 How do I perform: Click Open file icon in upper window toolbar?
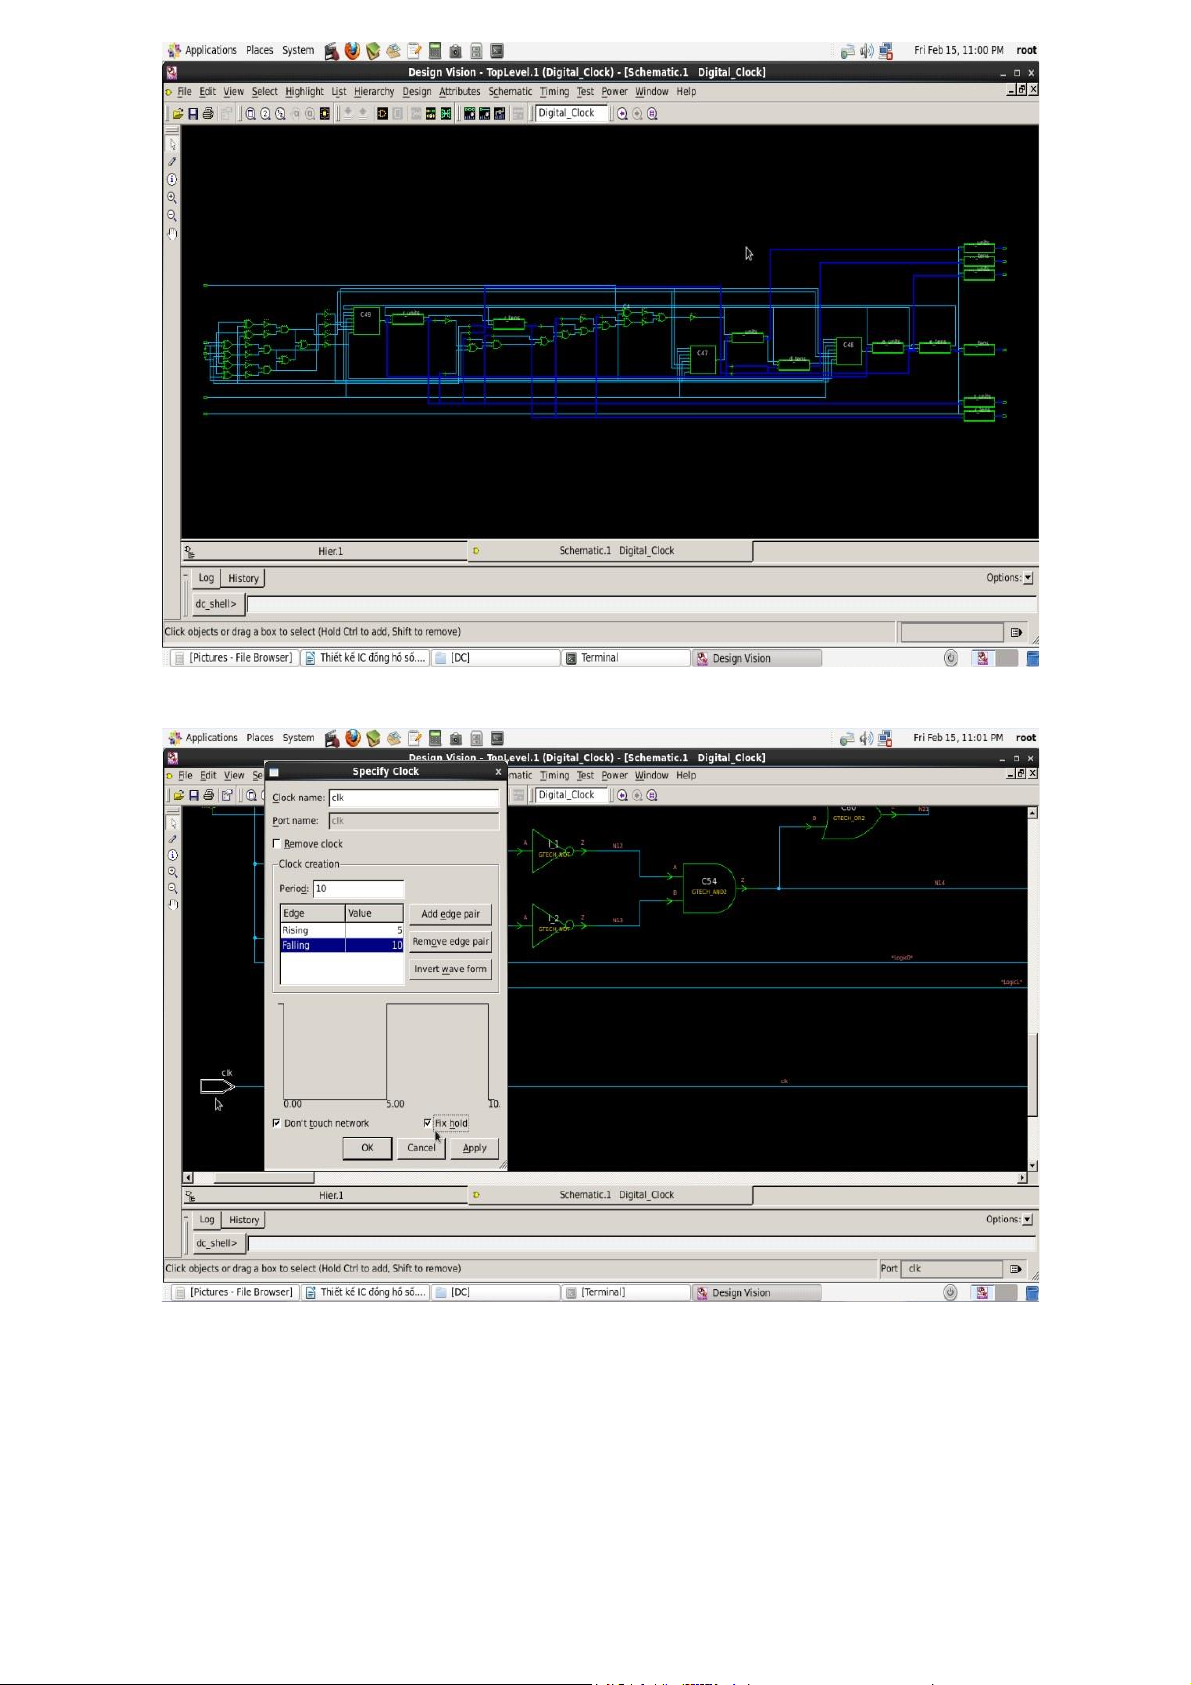click(x=178, y=114)
